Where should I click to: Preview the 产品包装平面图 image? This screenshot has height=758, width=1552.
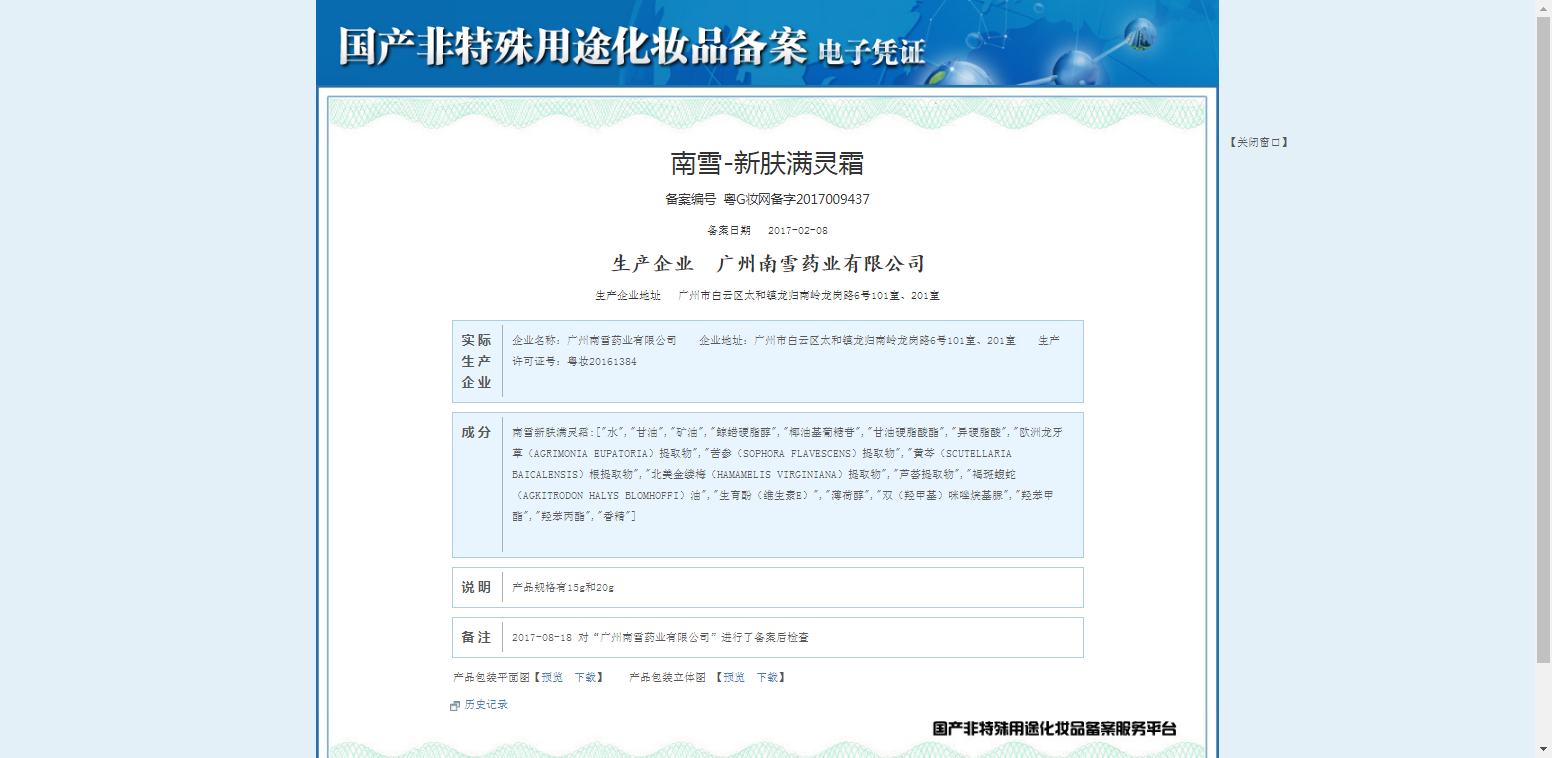552,678
